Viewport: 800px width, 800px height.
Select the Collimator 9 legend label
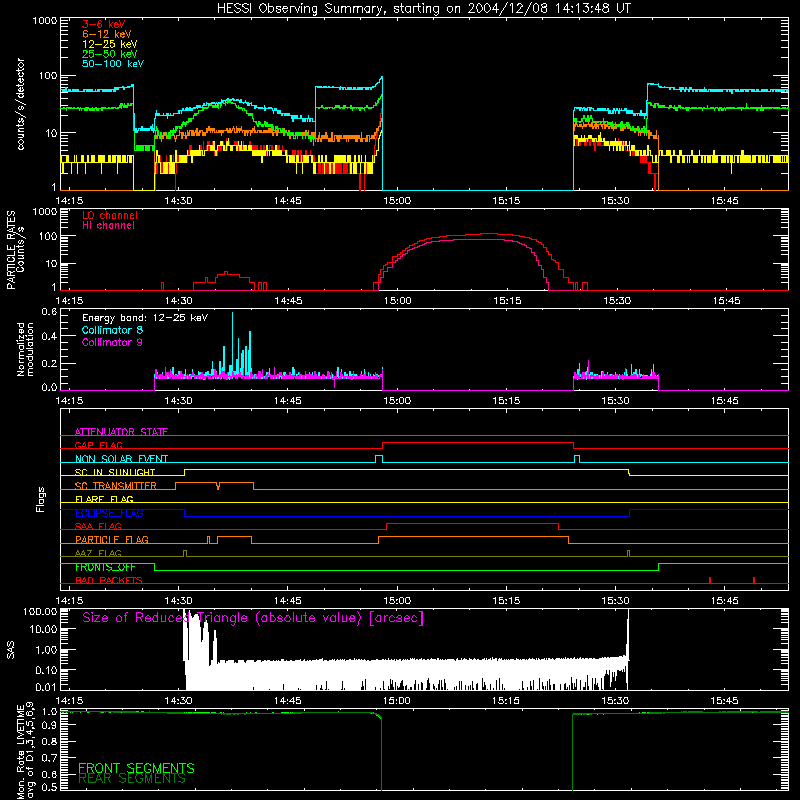112,342
